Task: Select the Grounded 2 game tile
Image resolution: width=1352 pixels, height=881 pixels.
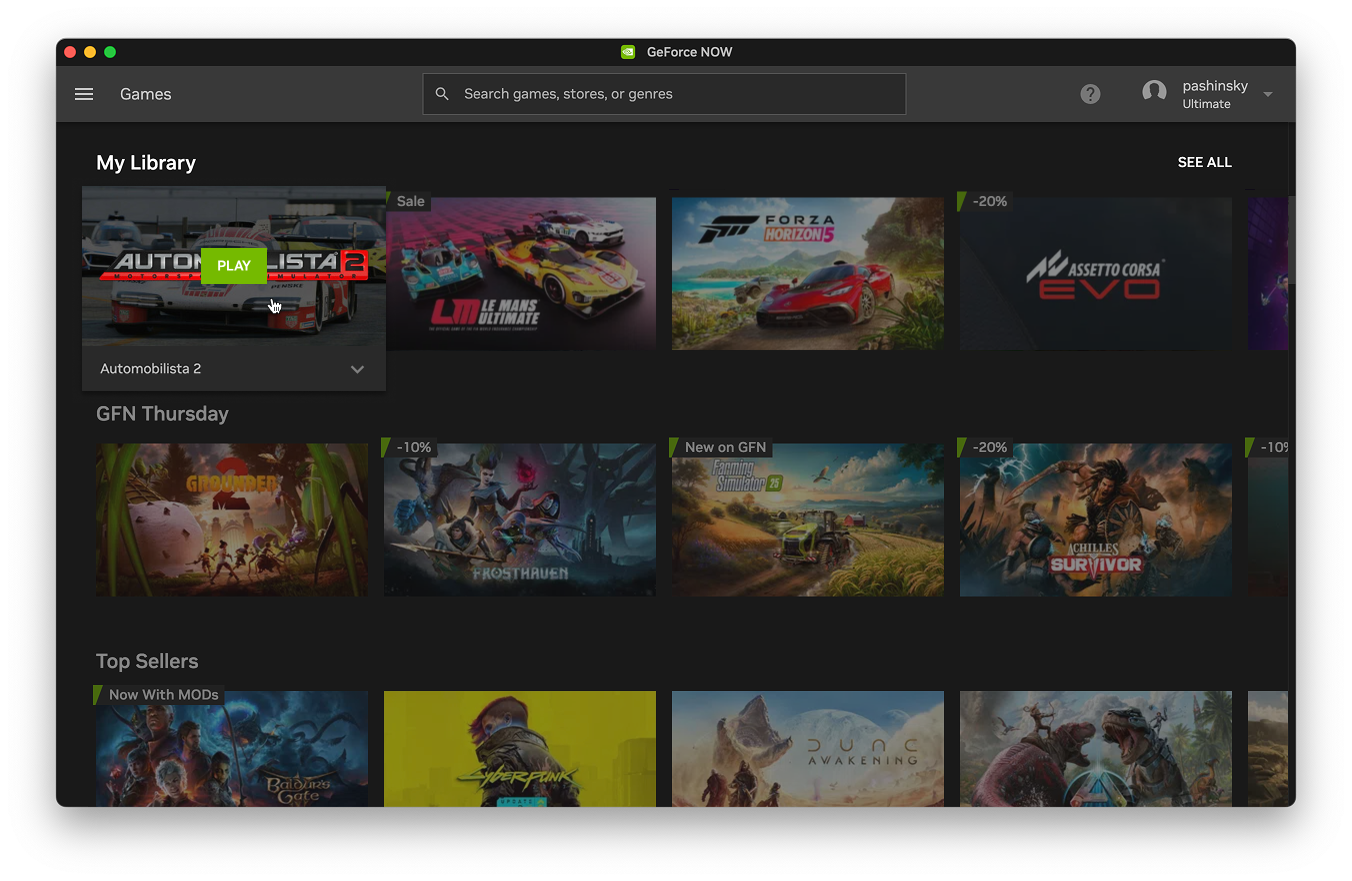Action: (x=232, y=520)
